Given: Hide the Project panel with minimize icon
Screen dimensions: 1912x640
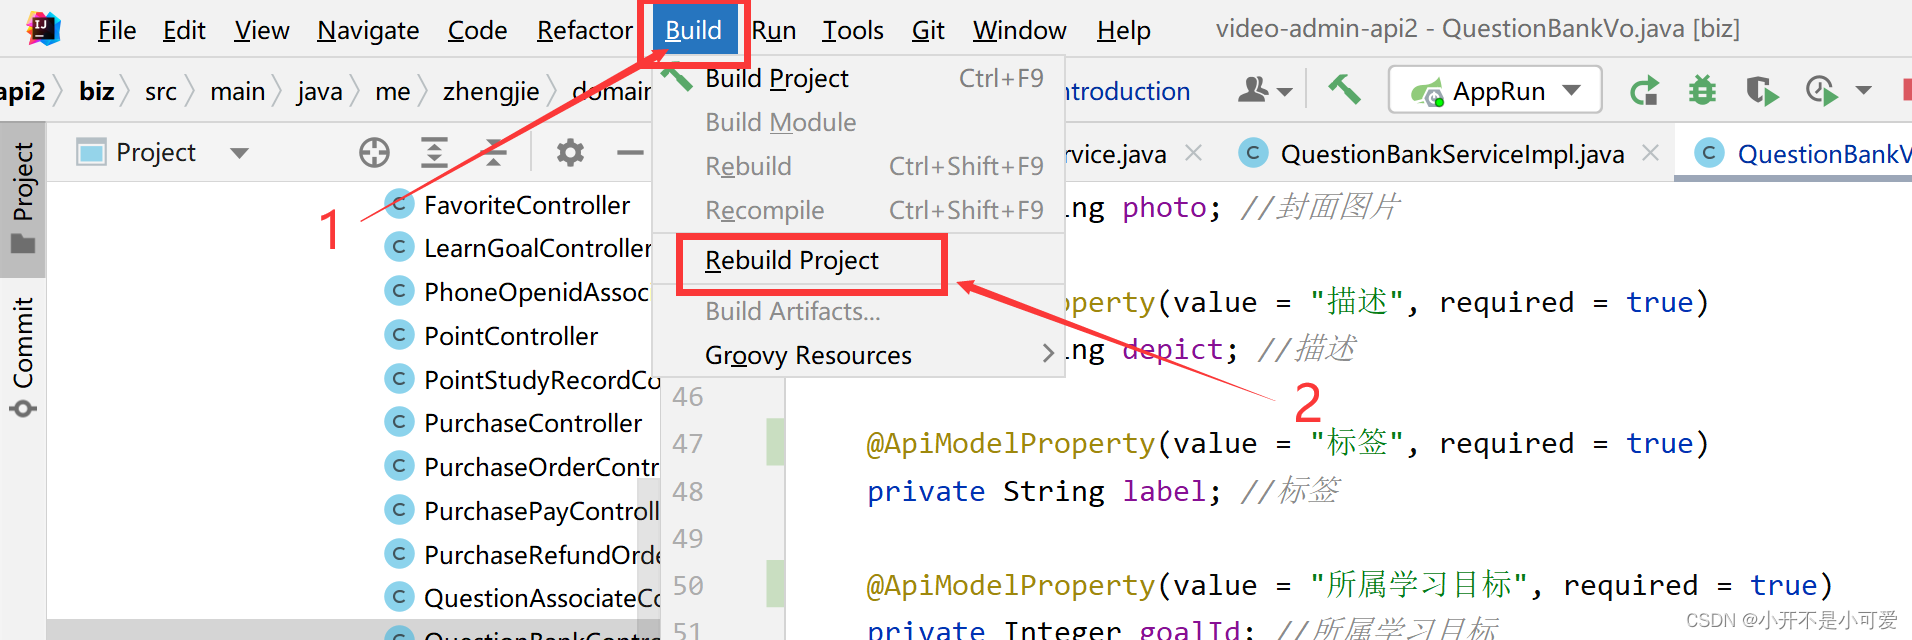Looking at the screenshot, I should point(628,152).
